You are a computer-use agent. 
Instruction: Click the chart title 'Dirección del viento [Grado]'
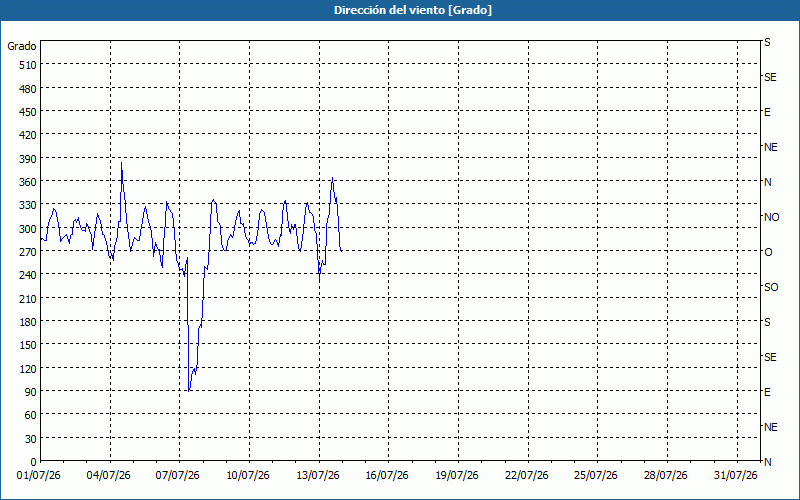click(x=413, y=10)
